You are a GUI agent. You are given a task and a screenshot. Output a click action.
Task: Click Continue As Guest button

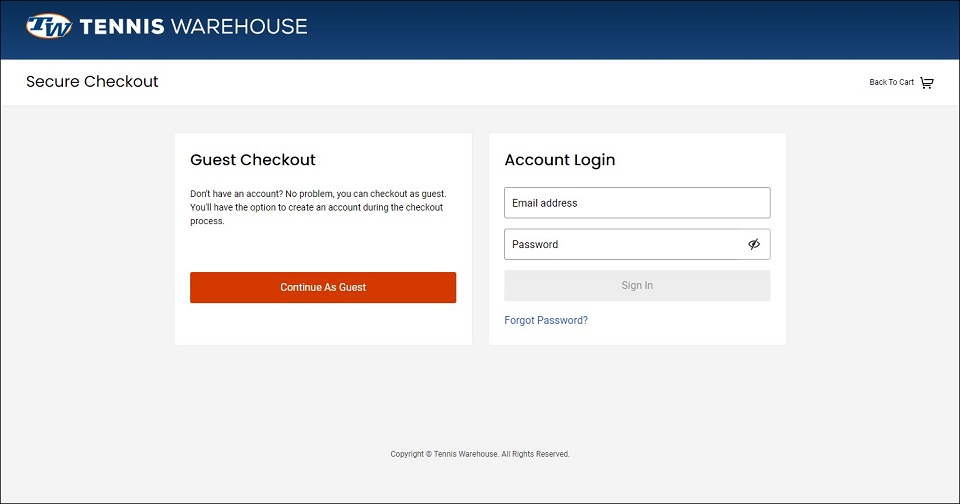coord(323,287)
